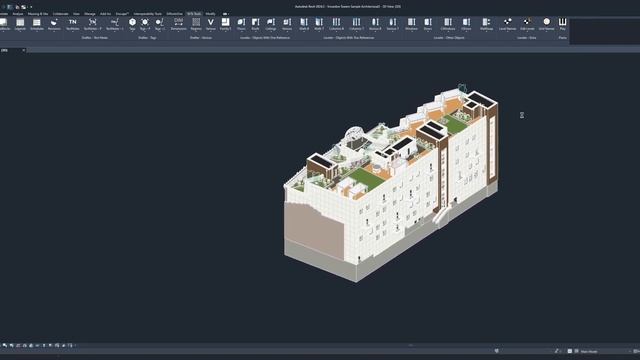
Task: Select the TextNotes - L tool
Action: tap(115, 24)
